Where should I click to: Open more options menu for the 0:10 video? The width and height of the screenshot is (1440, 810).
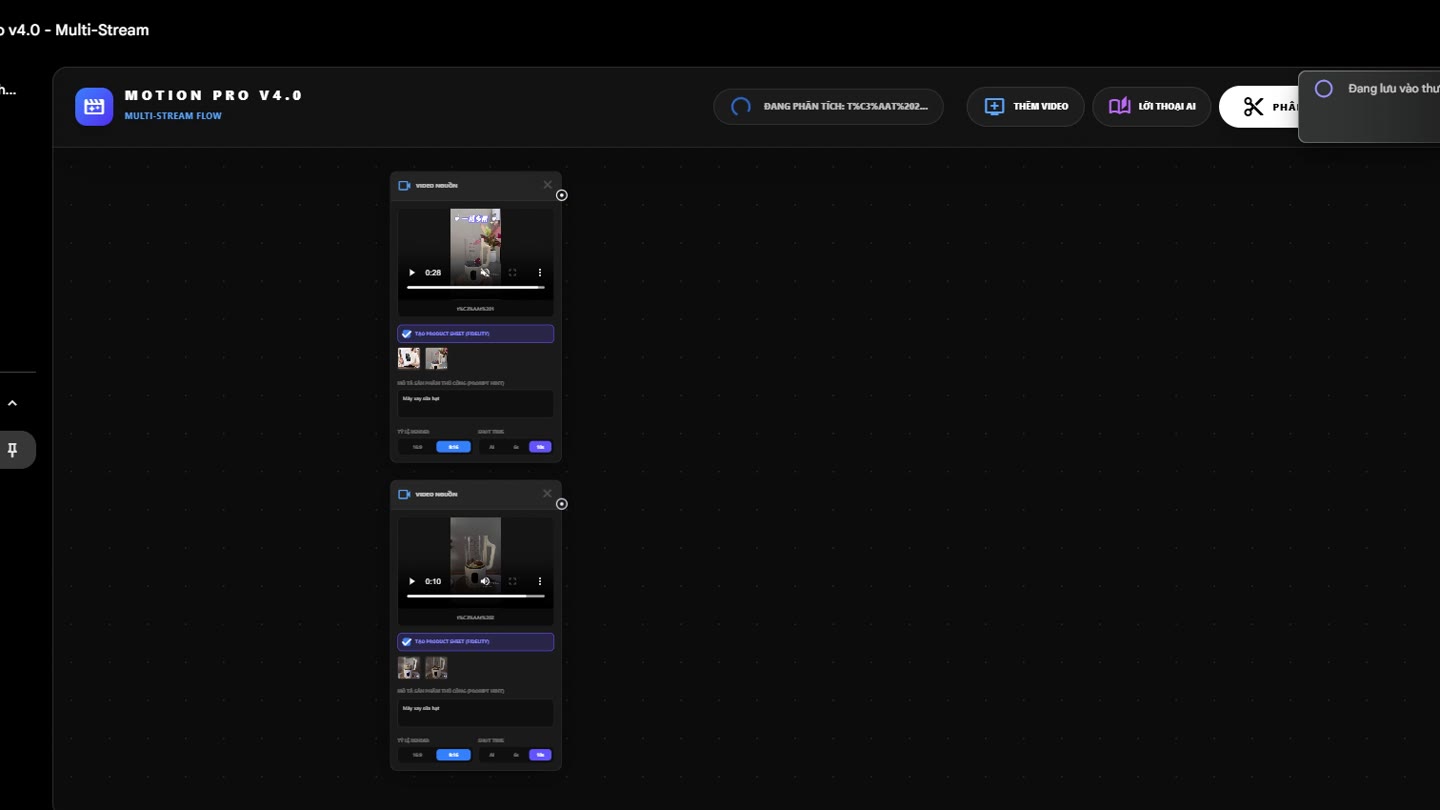click(x=540, y=581)
